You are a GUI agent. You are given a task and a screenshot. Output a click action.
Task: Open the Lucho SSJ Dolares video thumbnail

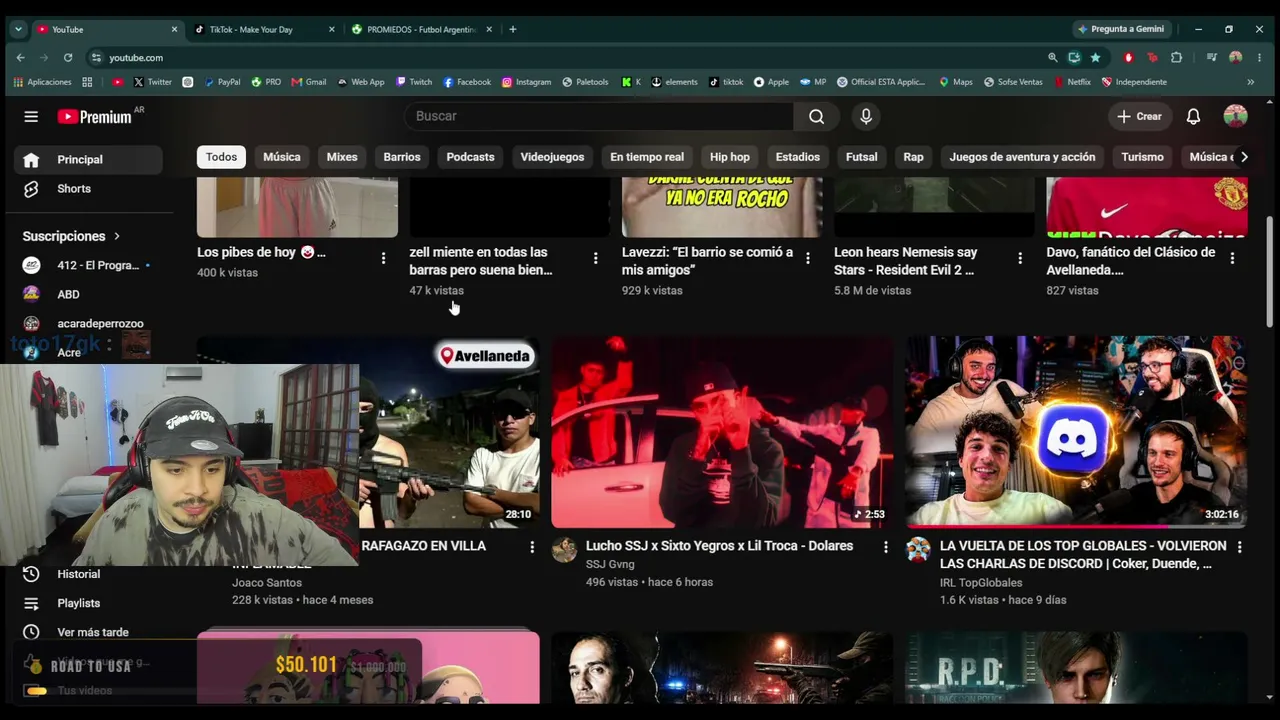(x=722, y=432)
